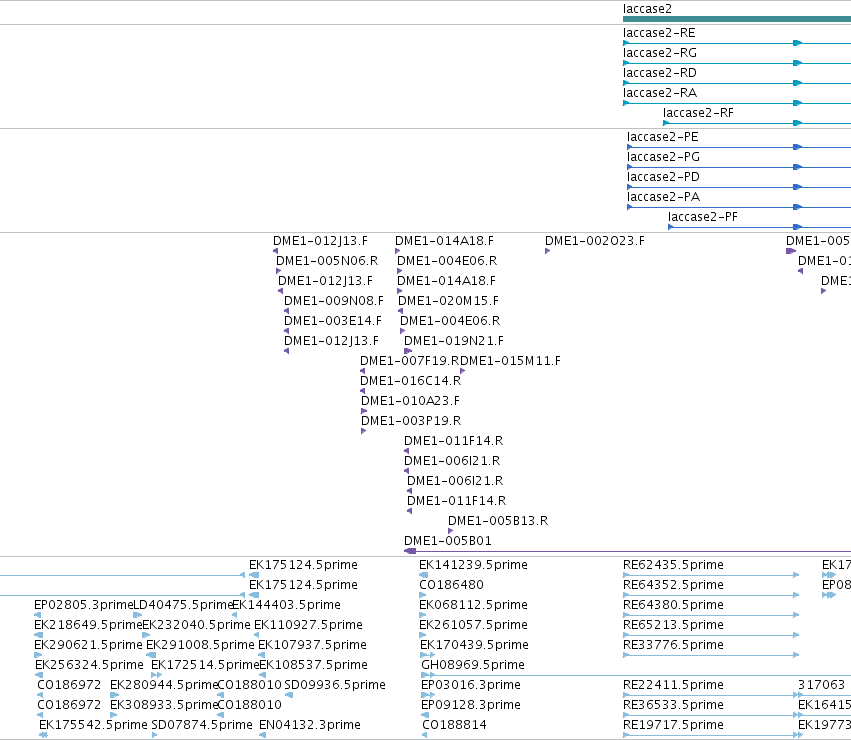Image resolution: width=851 pixels, height=740 pixels.
Task: Click the RE62435.5prime cDNA label
Action: point(673,565)
